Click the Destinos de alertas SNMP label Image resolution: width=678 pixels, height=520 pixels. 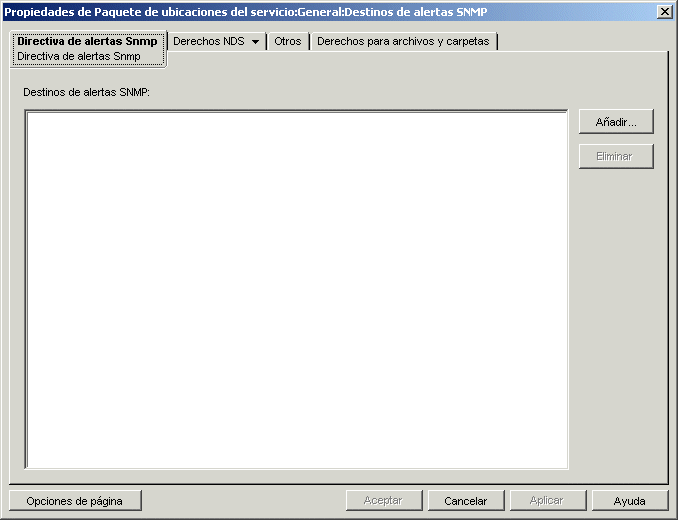point(86,92)
